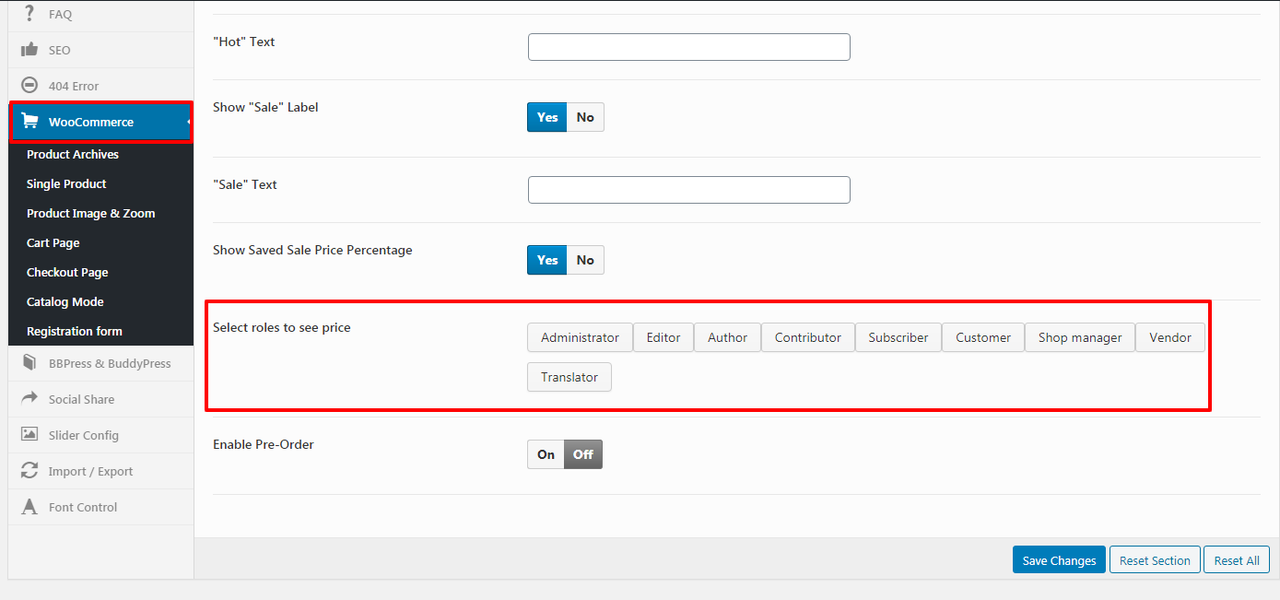Click the 404 Error circle icon

[29, 86]
